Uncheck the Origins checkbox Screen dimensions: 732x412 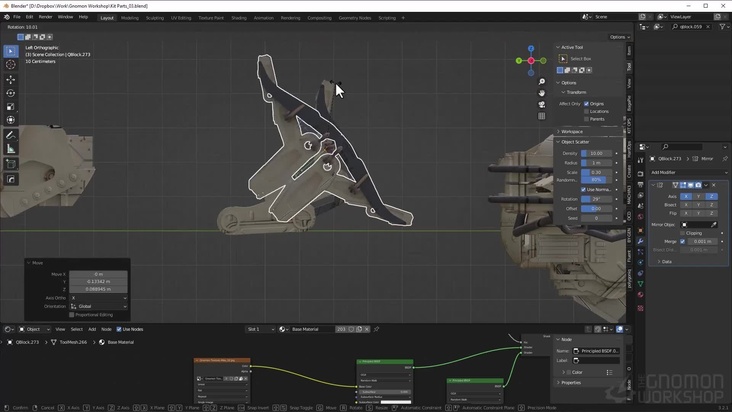pos(586,103)
